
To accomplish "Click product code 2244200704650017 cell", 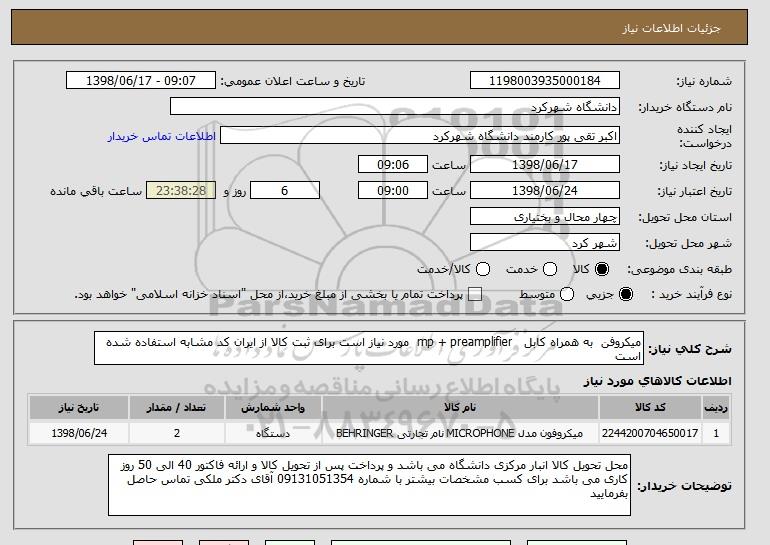I will [x=650, y=433].
